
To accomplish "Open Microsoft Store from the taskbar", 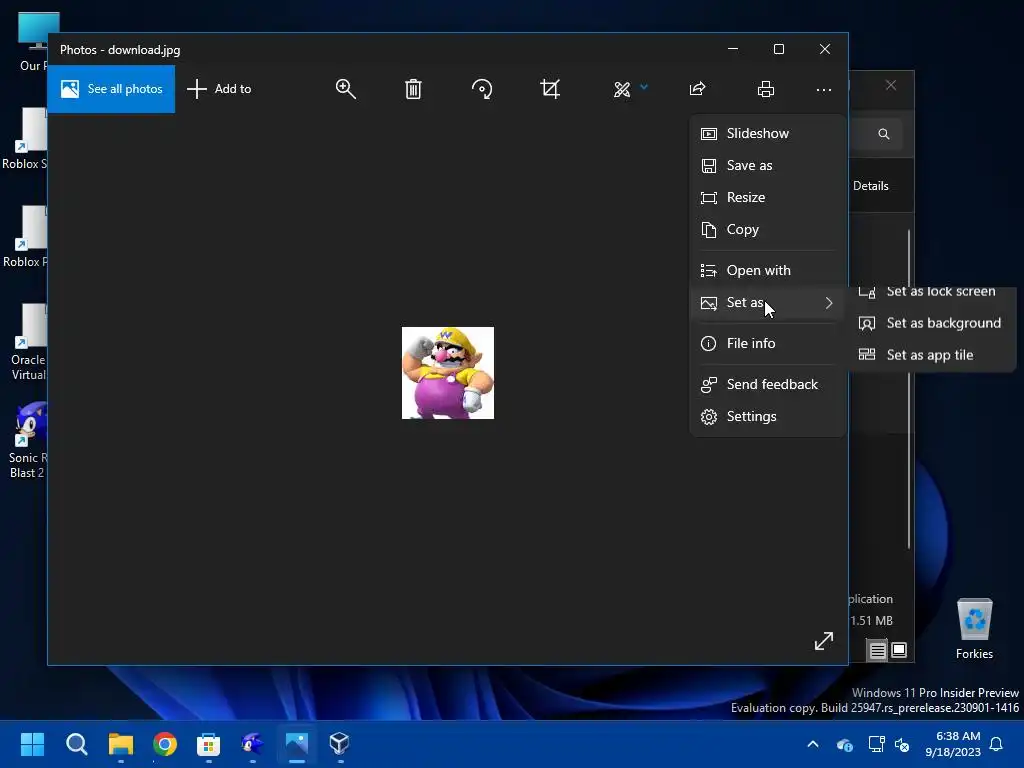I will coord(208,744).
